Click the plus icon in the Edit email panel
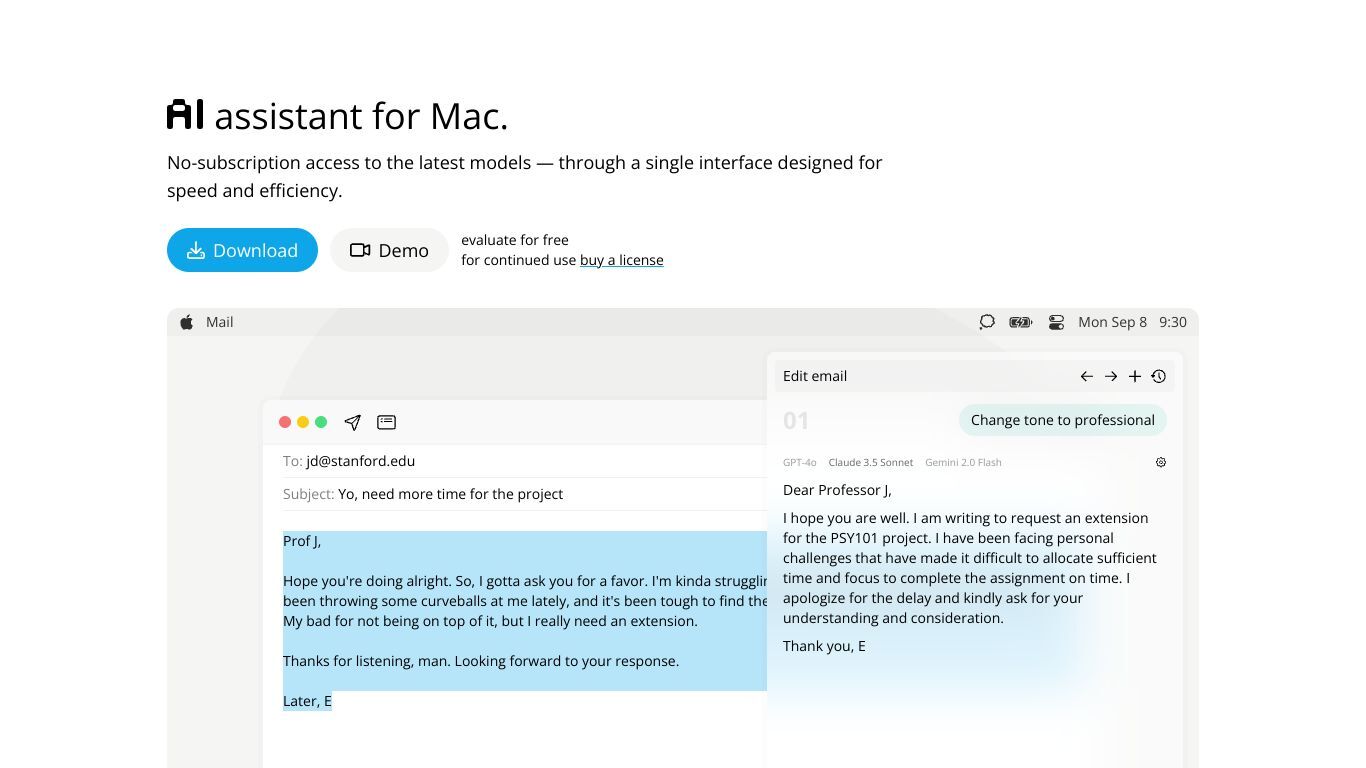The image size is (1366, 768). click(x=1135, y=376)
